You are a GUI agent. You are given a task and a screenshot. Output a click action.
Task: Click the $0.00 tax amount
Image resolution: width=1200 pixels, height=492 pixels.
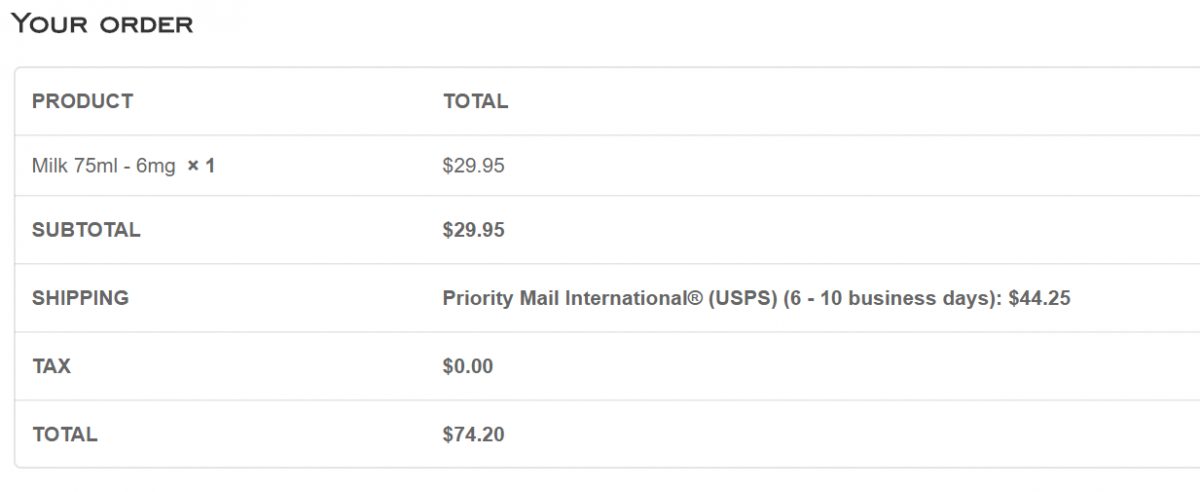pos(468,366)
